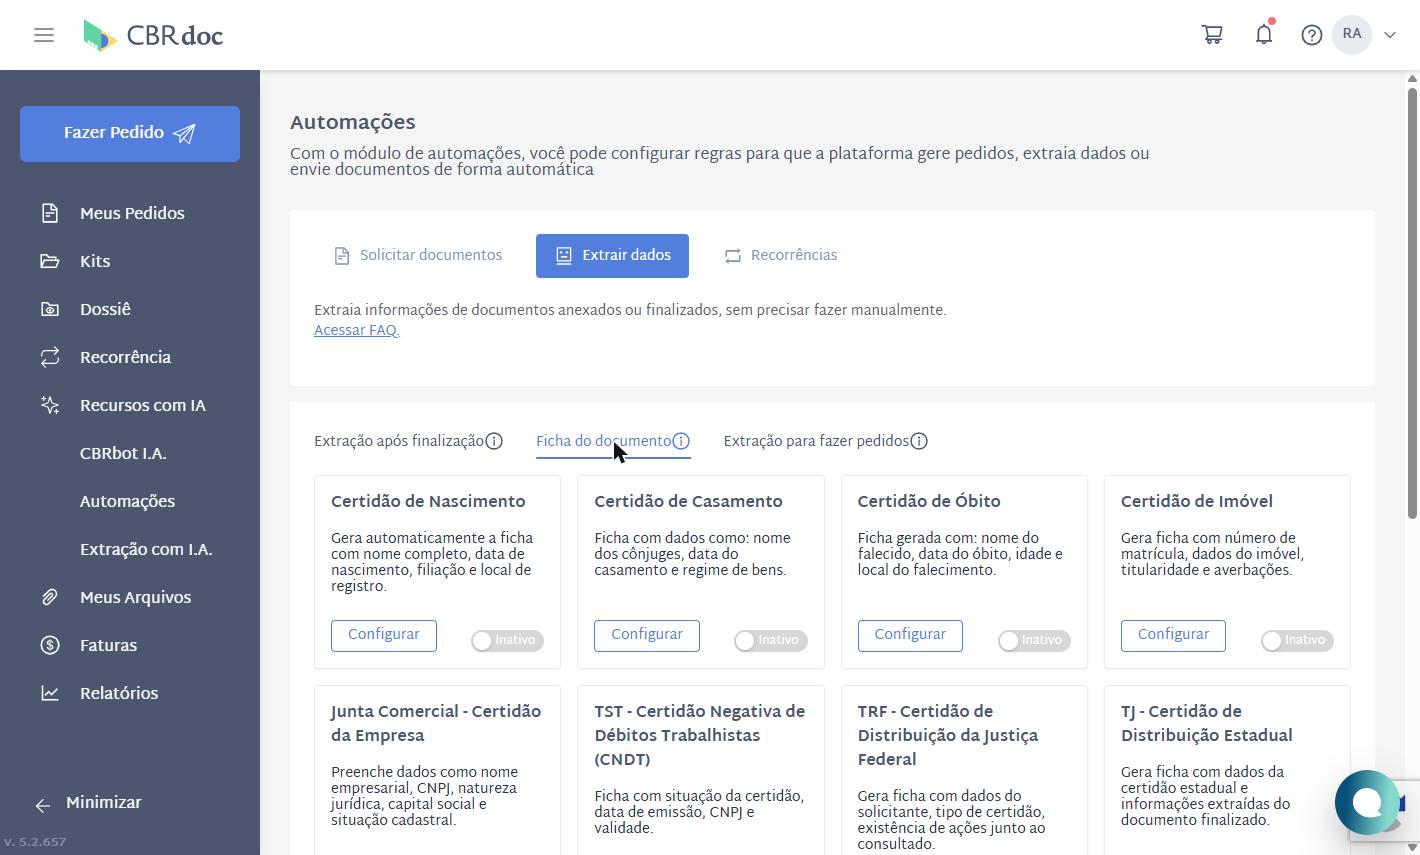Click the Automações page heading
The width and height of the screenshot is (1420, 855).
tap(353, 123)
